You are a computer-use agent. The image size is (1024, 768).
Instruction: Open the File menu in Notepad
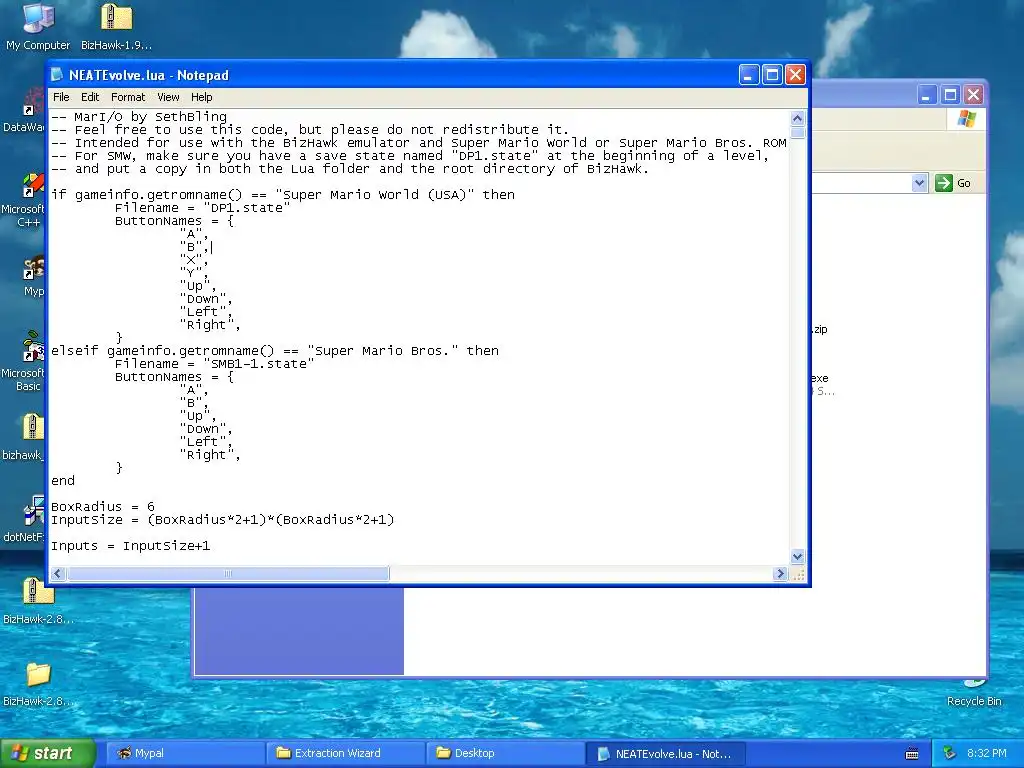[x=61, y=97]
